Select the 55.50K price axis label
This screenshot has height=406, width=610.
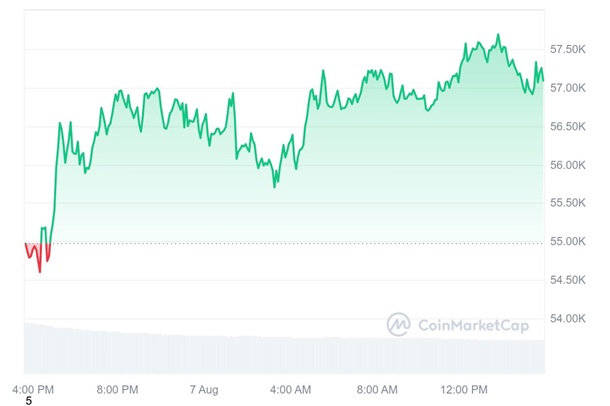coord(575,203)
